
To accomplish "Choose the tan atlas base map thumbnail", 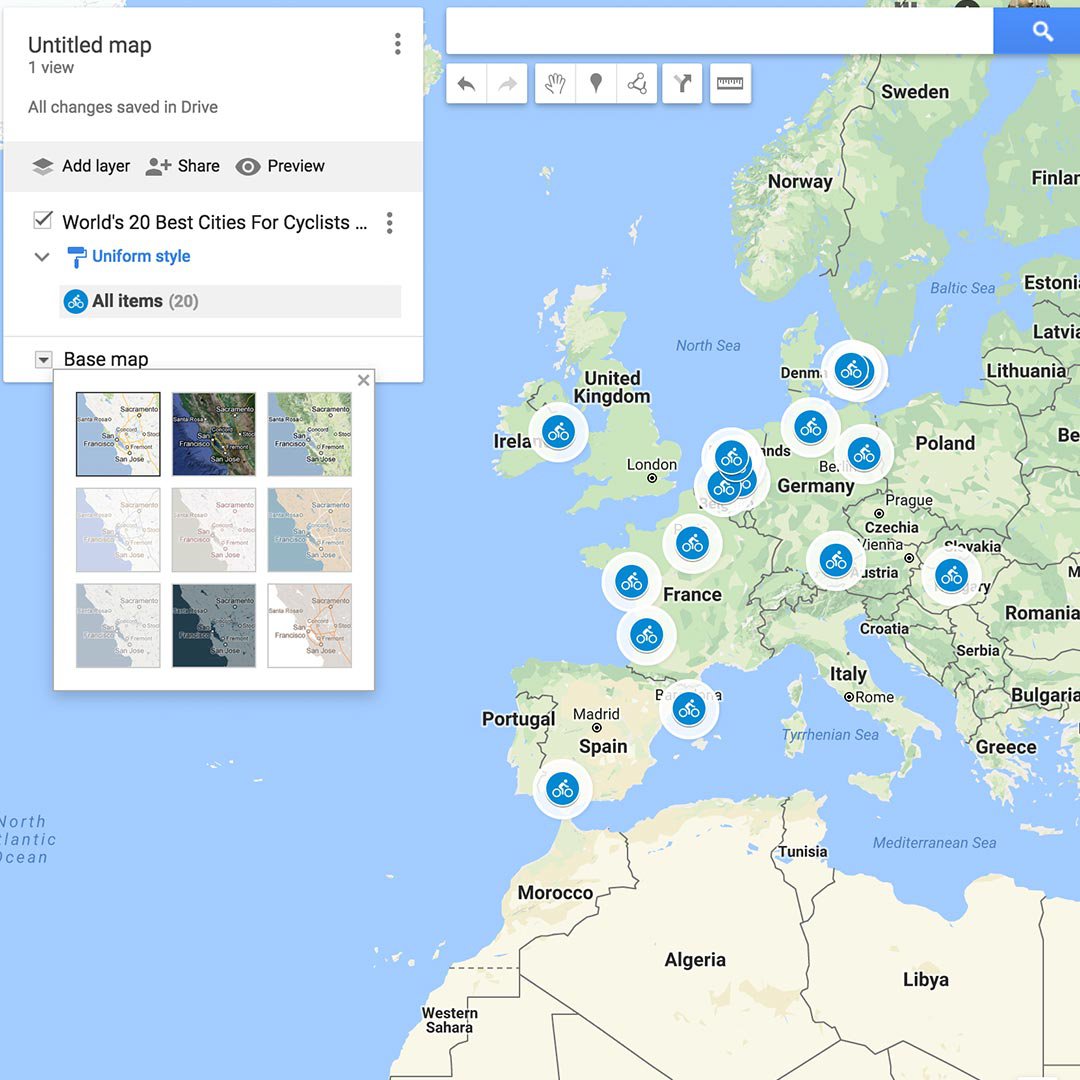I will [309, 530].
